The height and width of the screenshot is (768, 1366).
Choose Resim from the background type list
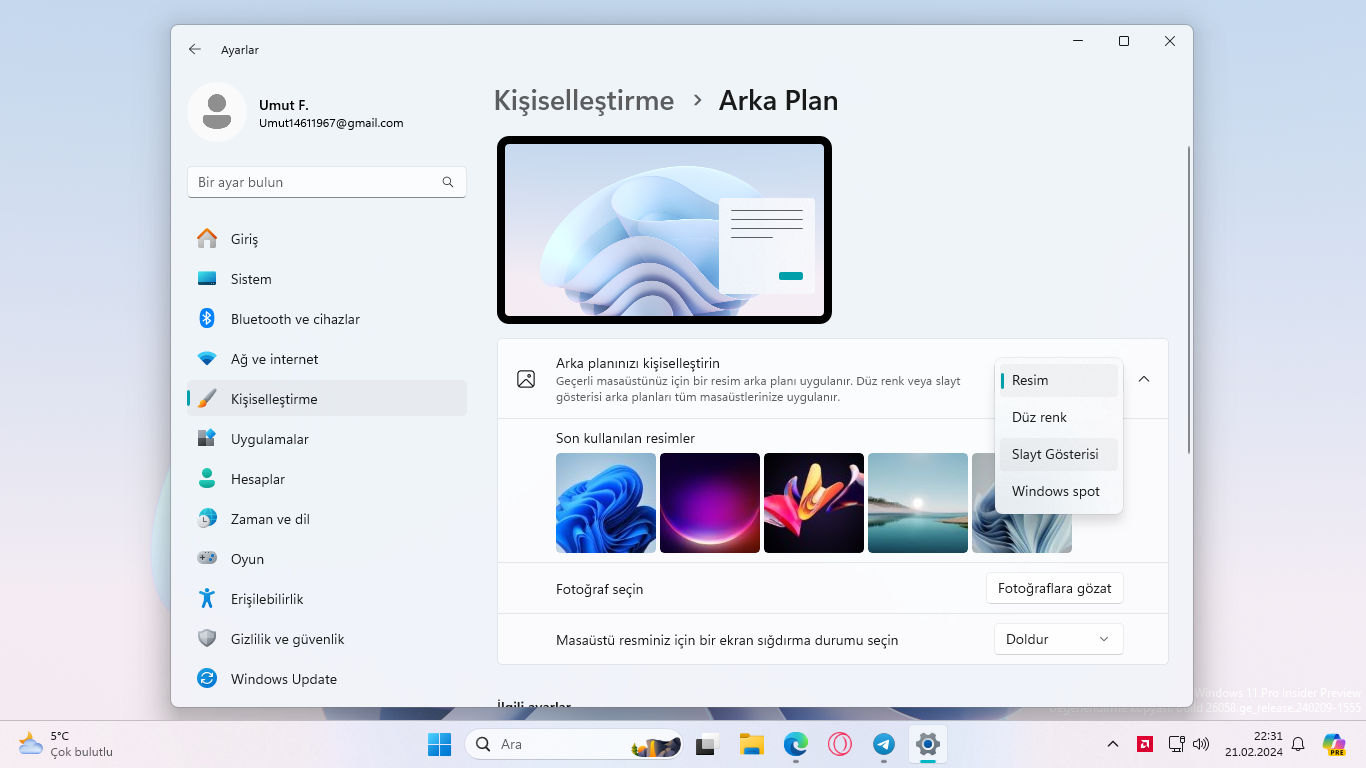[x=1059, y=380]
